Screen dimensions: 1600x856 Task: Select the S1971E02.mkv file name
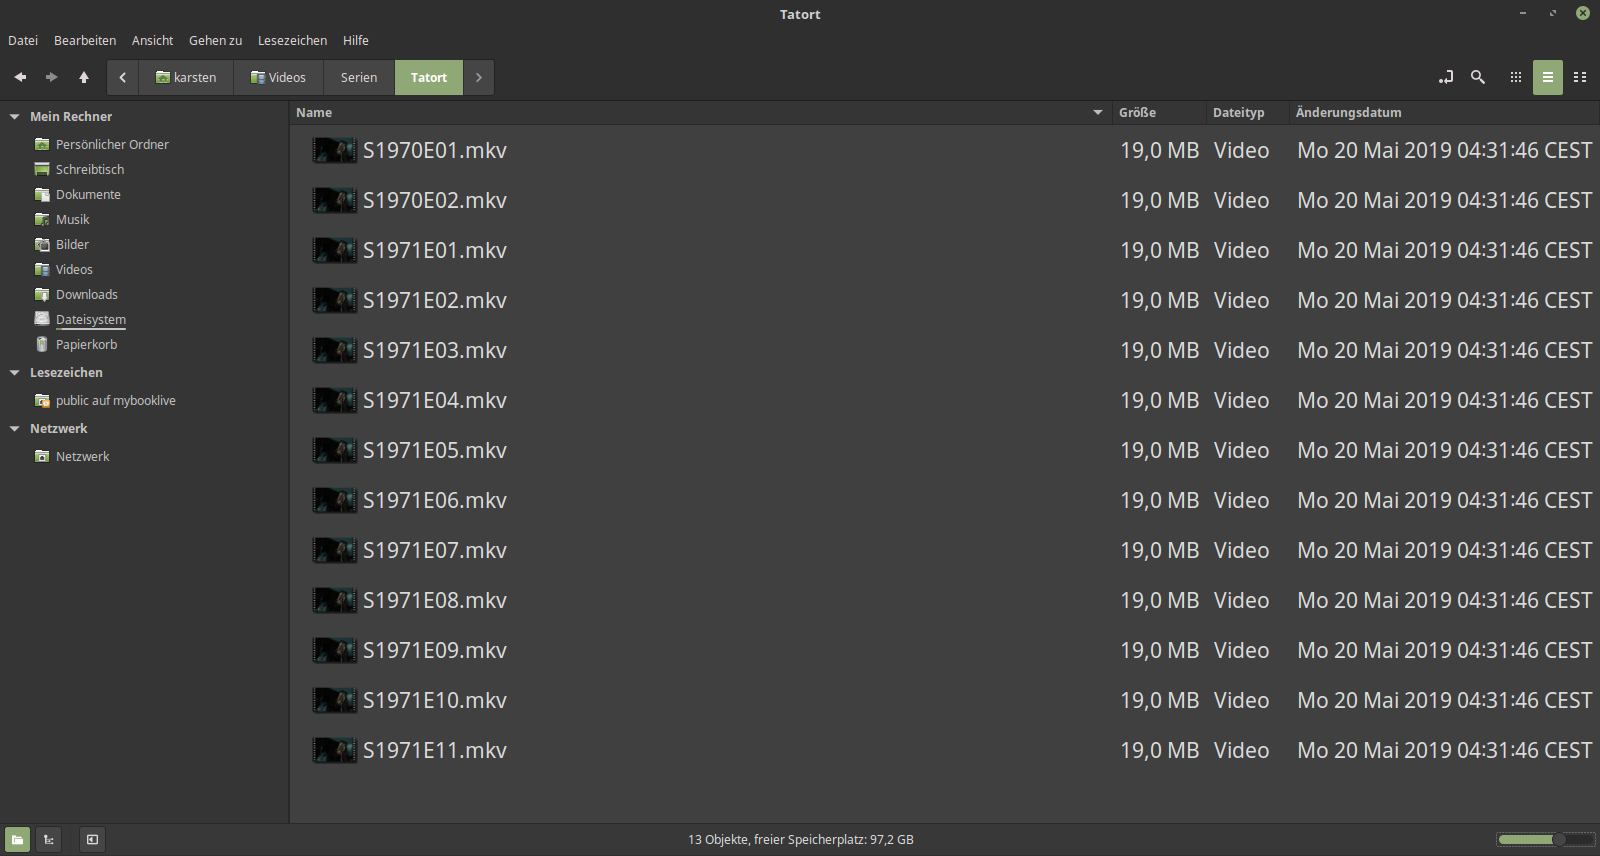435,300
